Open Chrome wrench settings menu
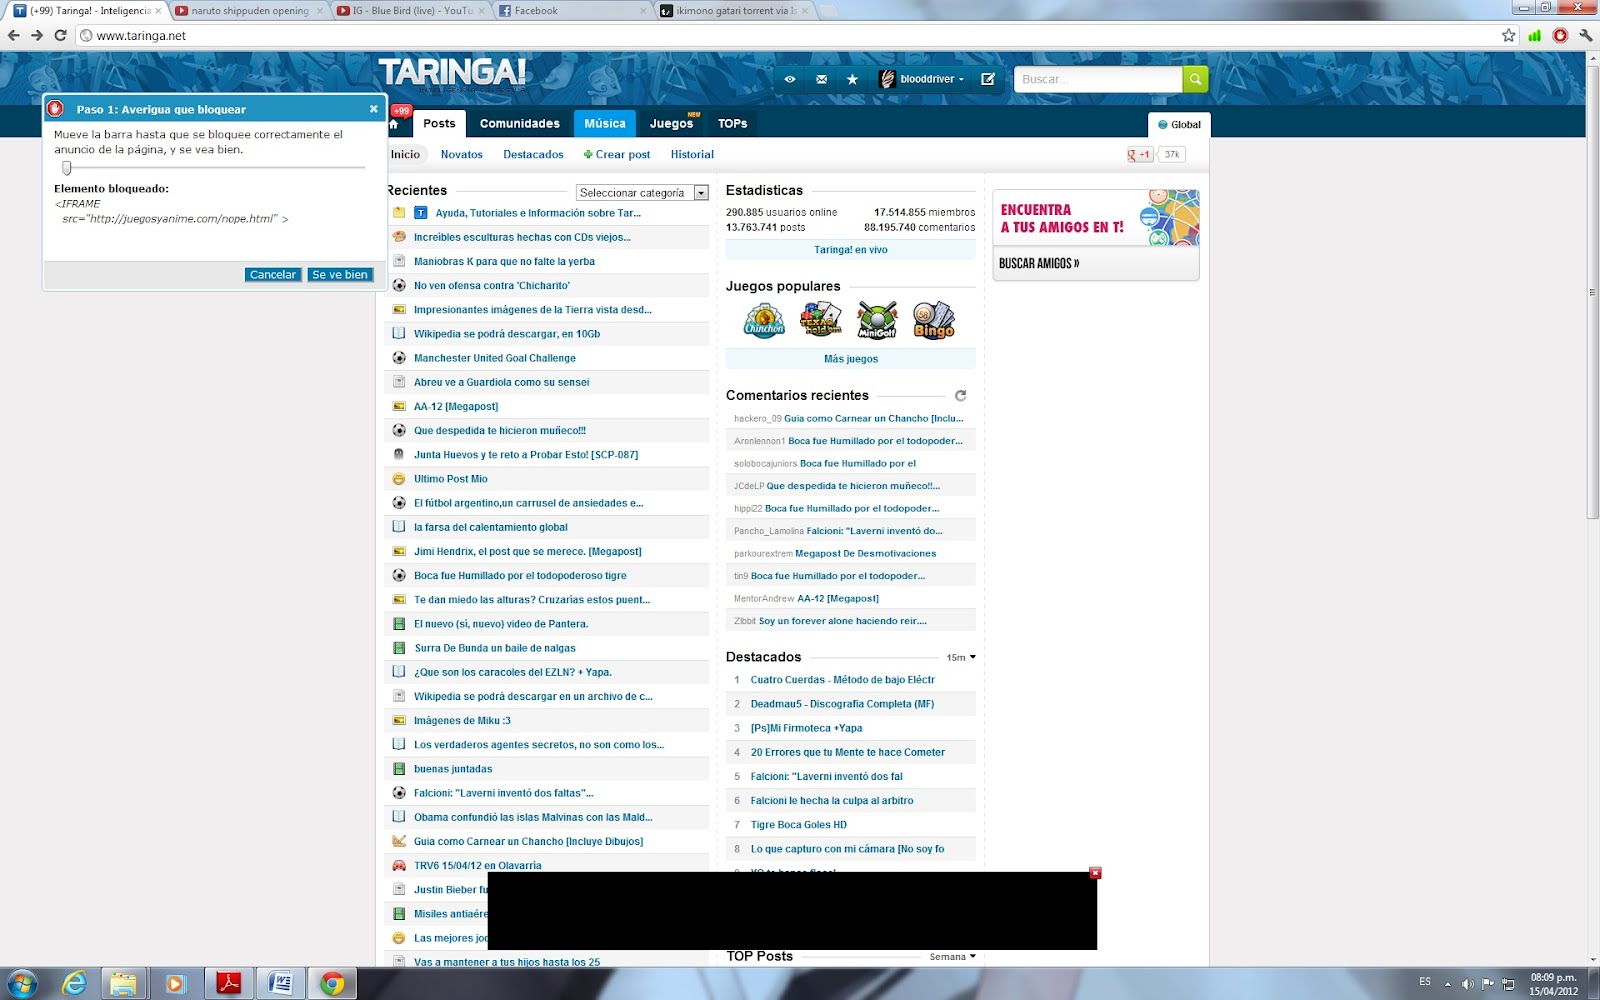1600x1000 pixels. pyautogui.click(x=1585, y=35)
